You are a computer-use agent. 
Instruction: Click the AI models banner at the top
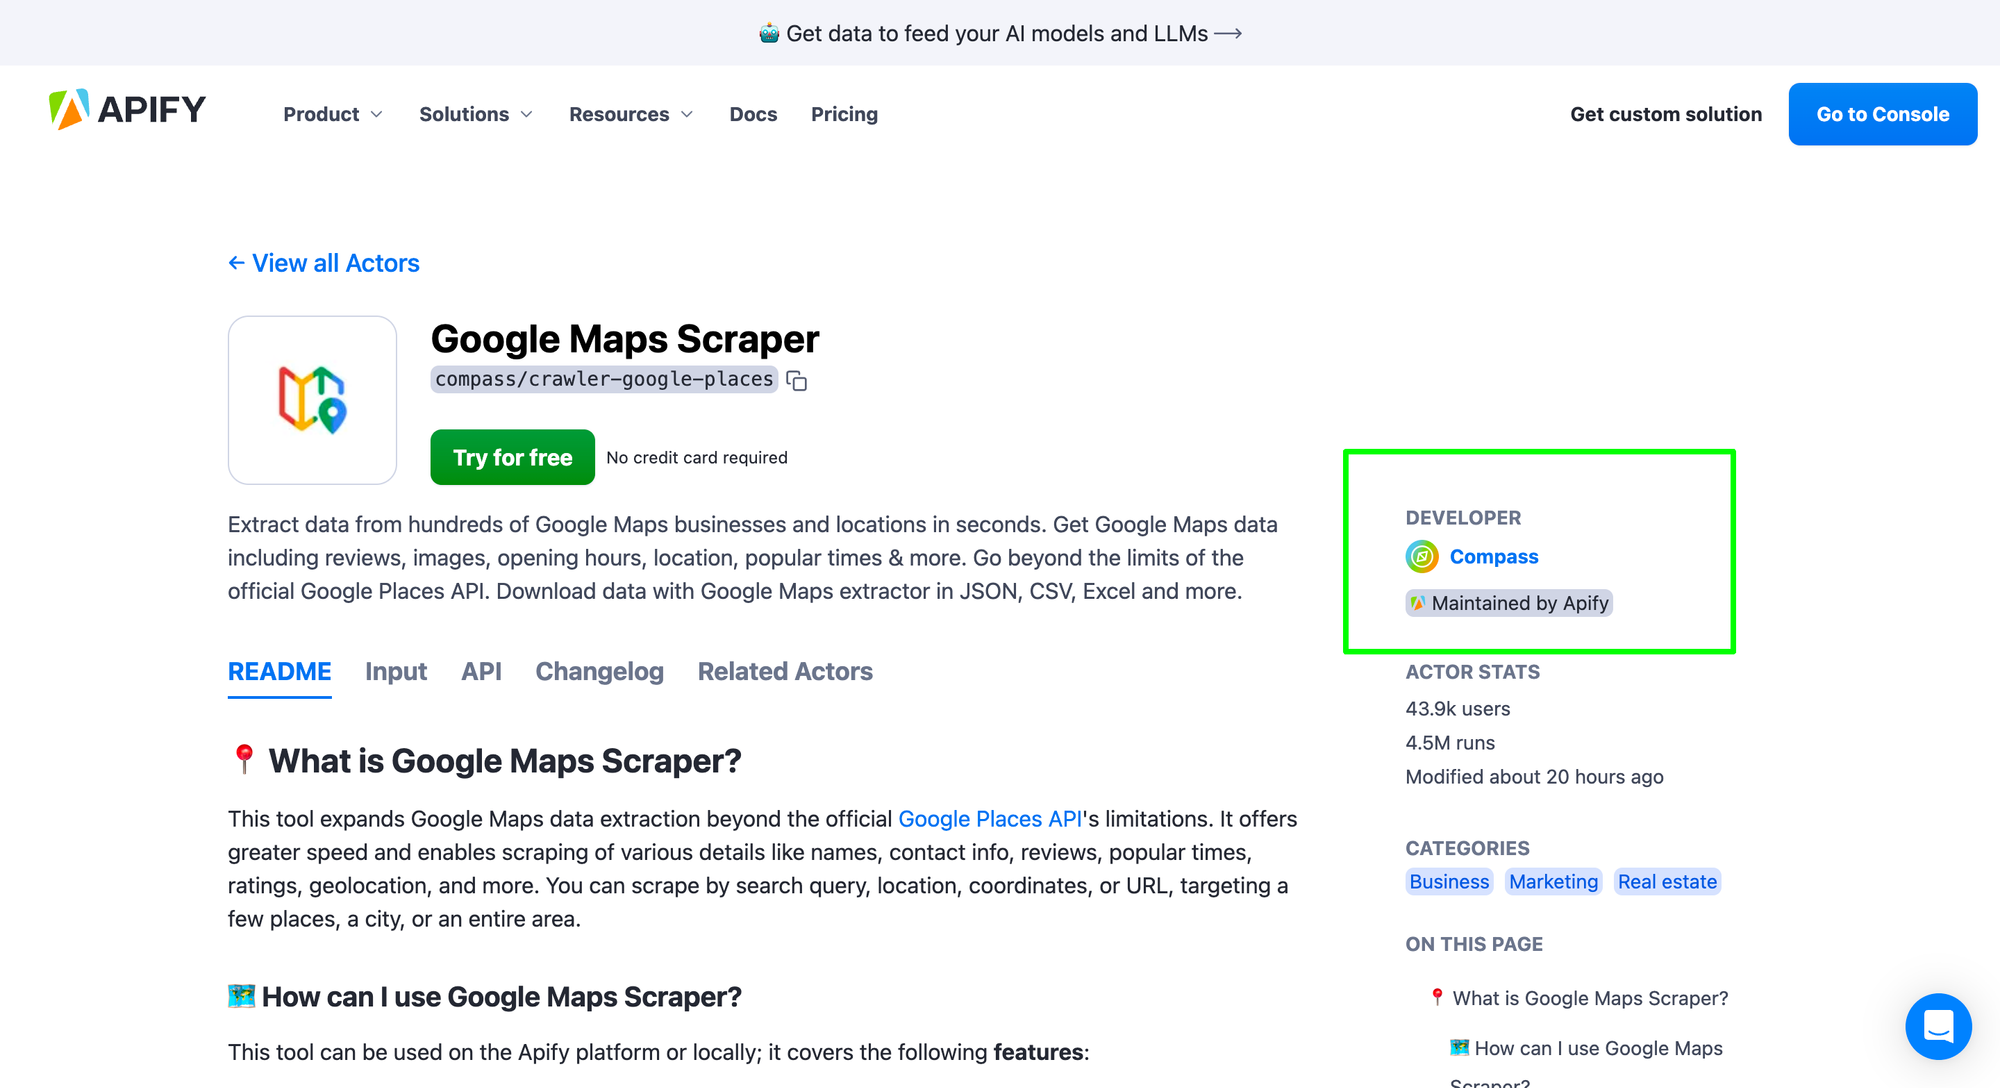click(1000, 32)
